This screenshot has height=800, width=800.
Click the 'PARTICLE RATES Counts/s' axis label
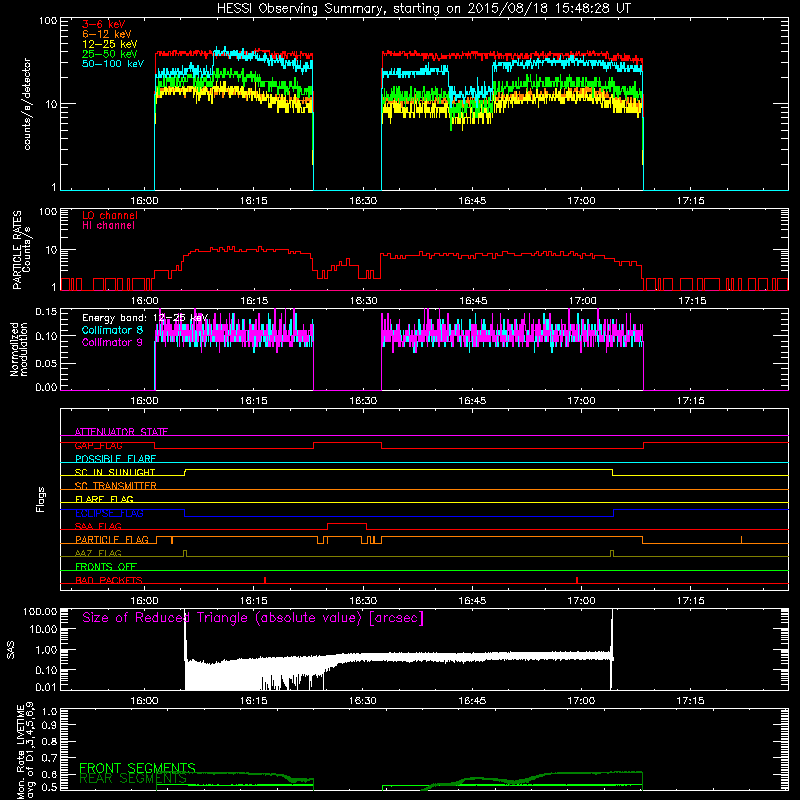[x=21, y=250]
